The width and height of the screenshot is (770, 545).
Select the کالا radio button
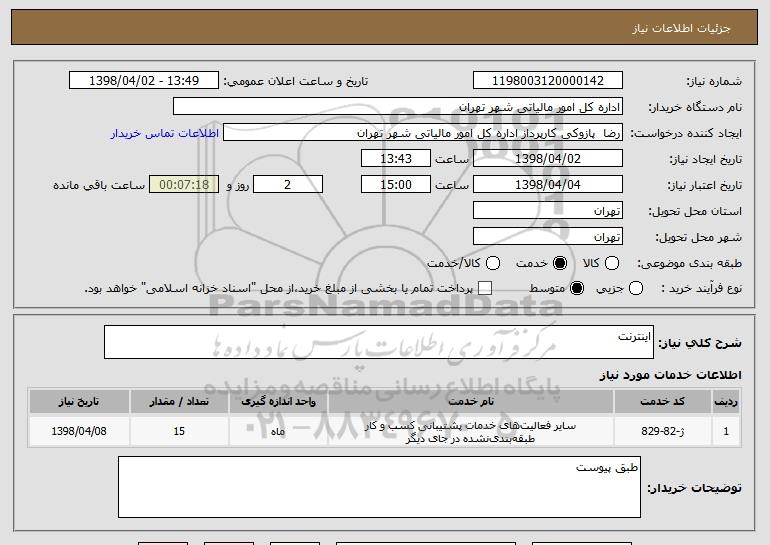[611, 263]
